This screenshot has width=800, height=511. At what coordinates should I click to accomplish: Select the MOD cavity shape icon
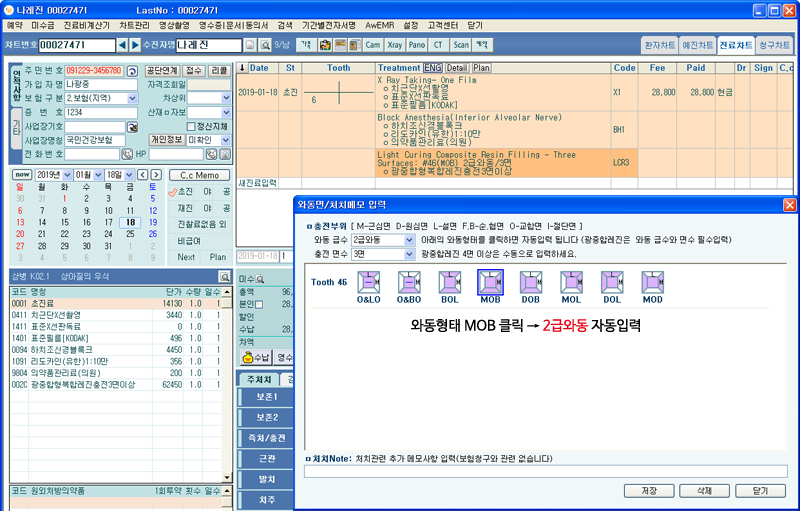pyautogui.click(x=653, y=282)
